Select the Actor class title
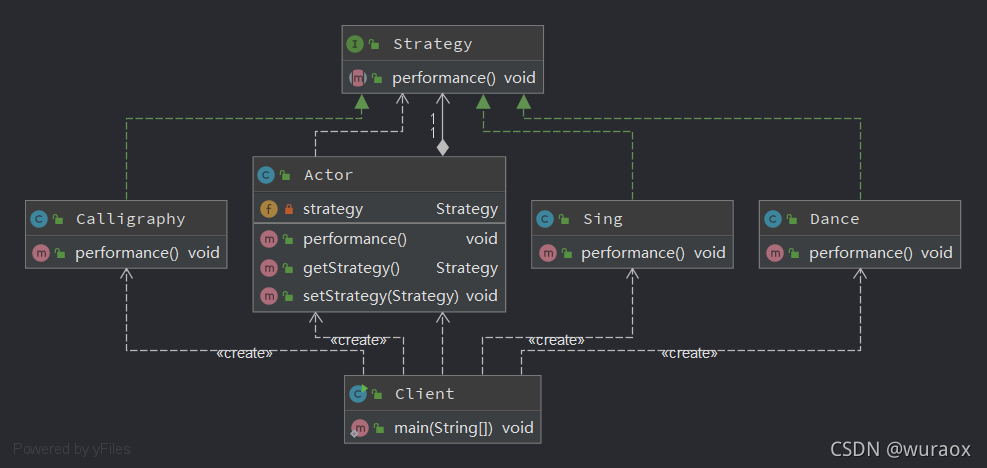Screen dimensions: 987x468 329,175
